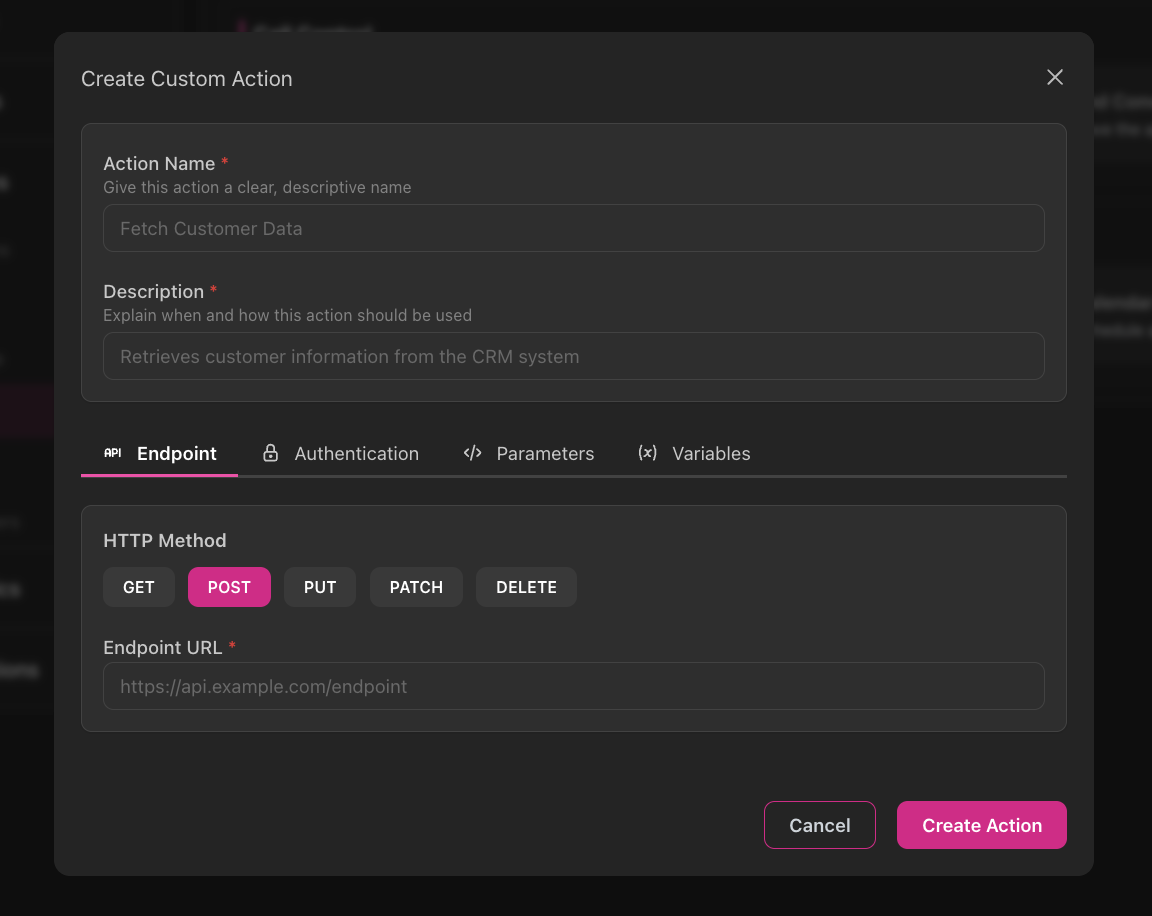Screen dimensions: 1152x916
Task: Select the GET HTTP method
Action: tap(138, 587)
